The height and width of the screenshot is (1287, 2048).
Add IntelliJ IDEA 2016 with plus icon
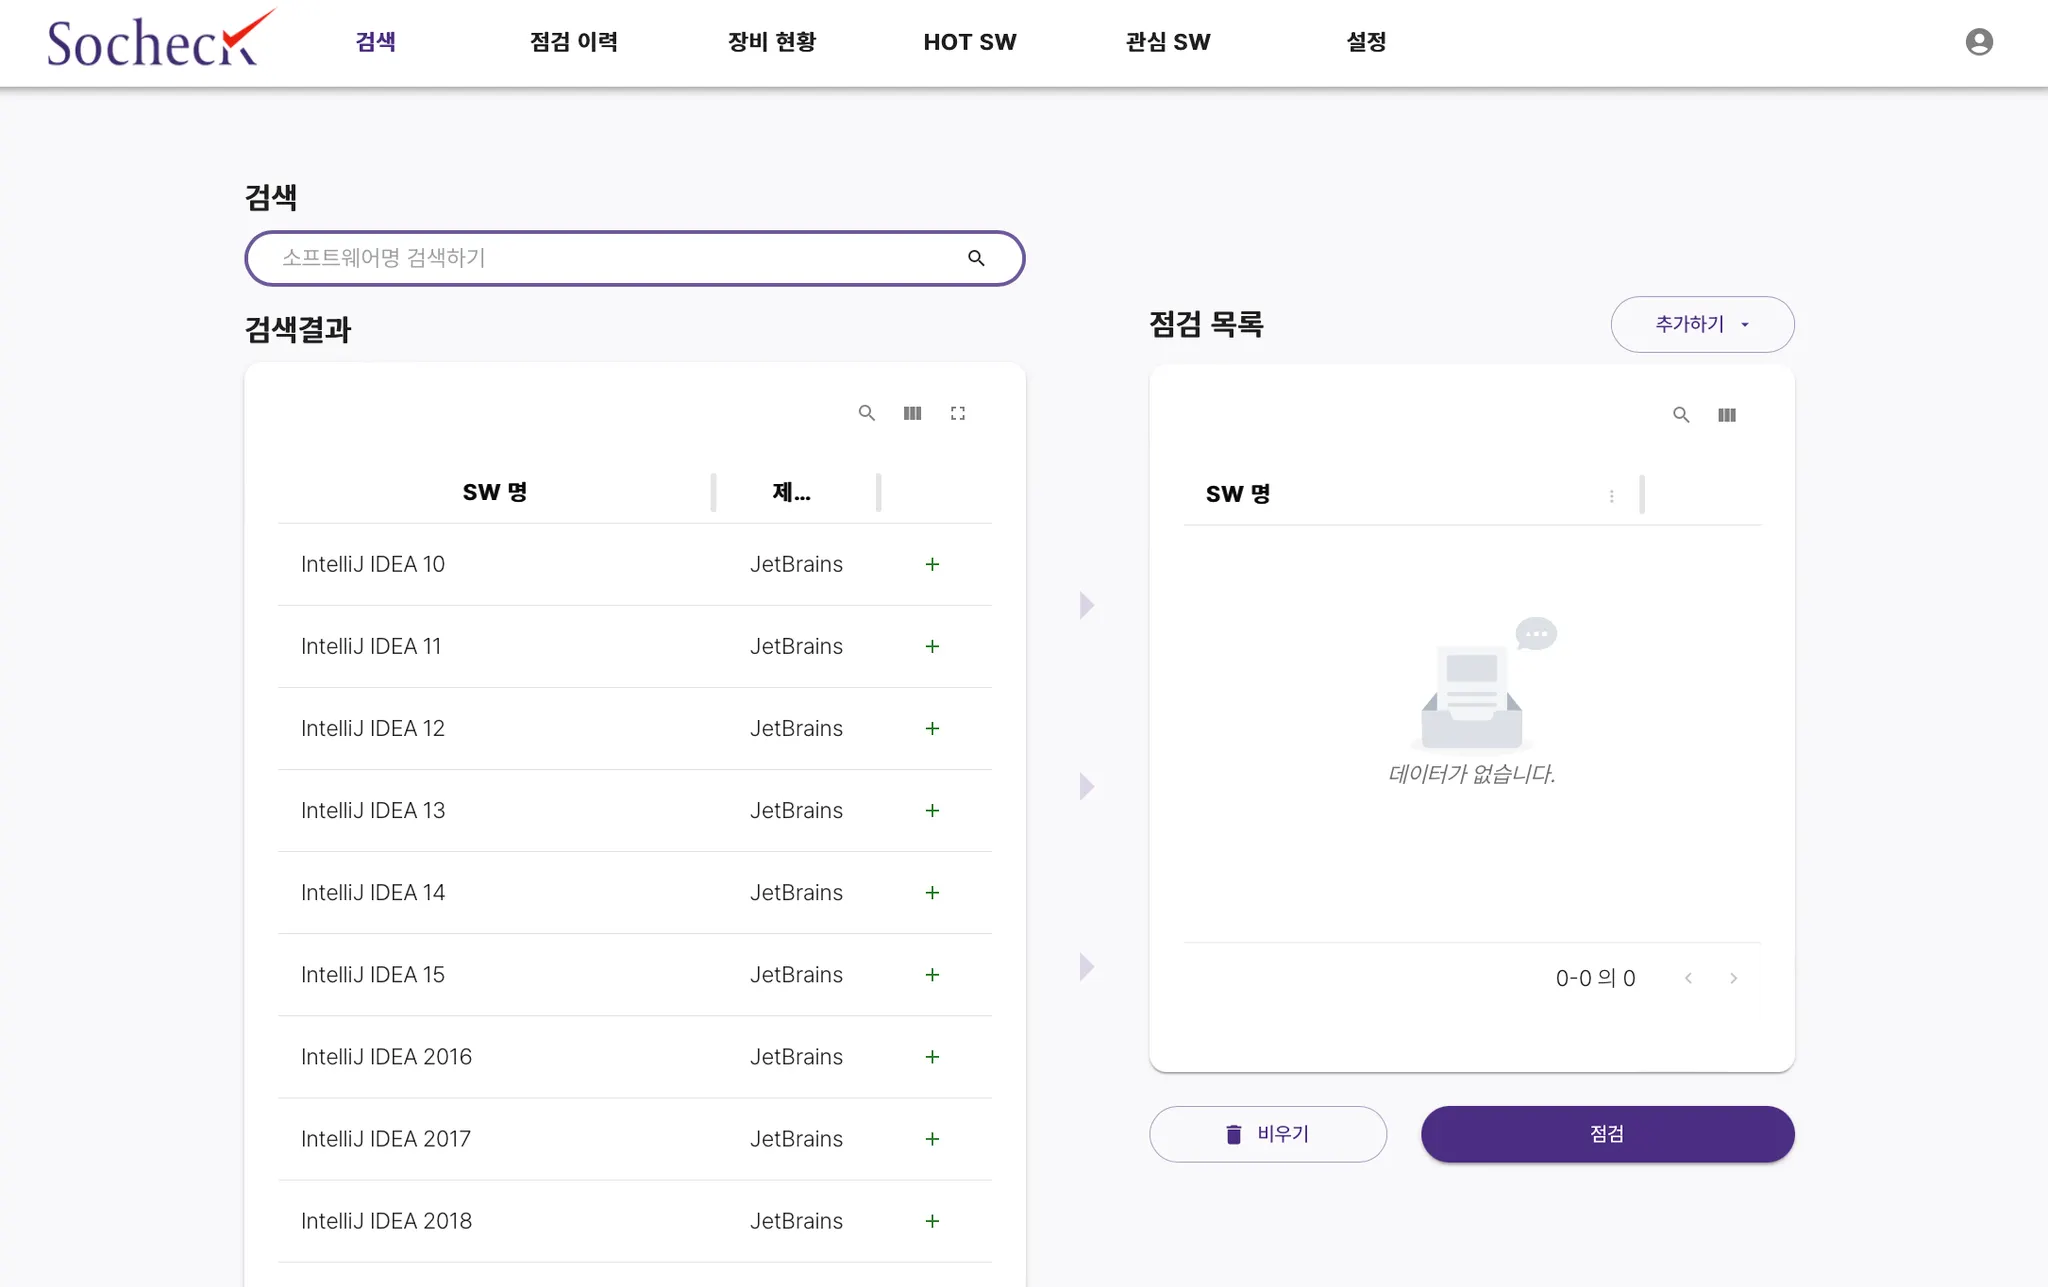932,1057
